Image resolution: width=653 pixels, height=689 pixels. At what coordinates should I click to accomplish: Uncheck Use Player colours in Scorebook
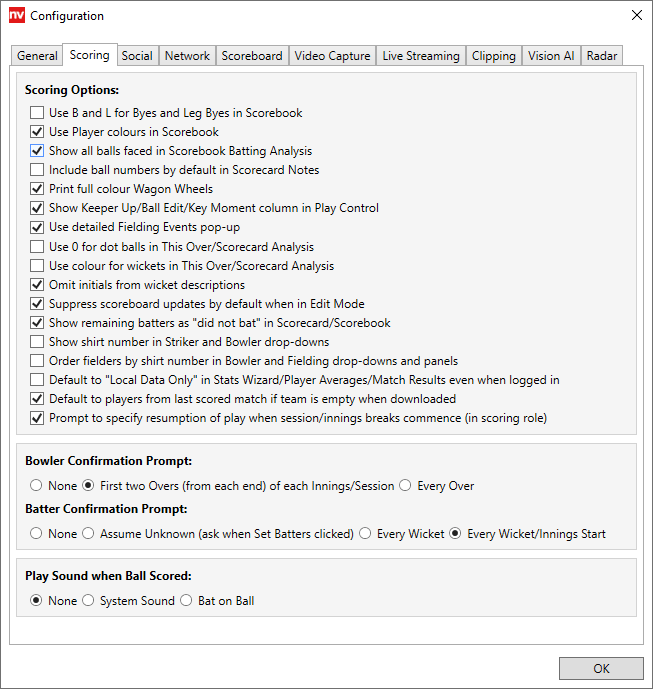pos(37,132)
